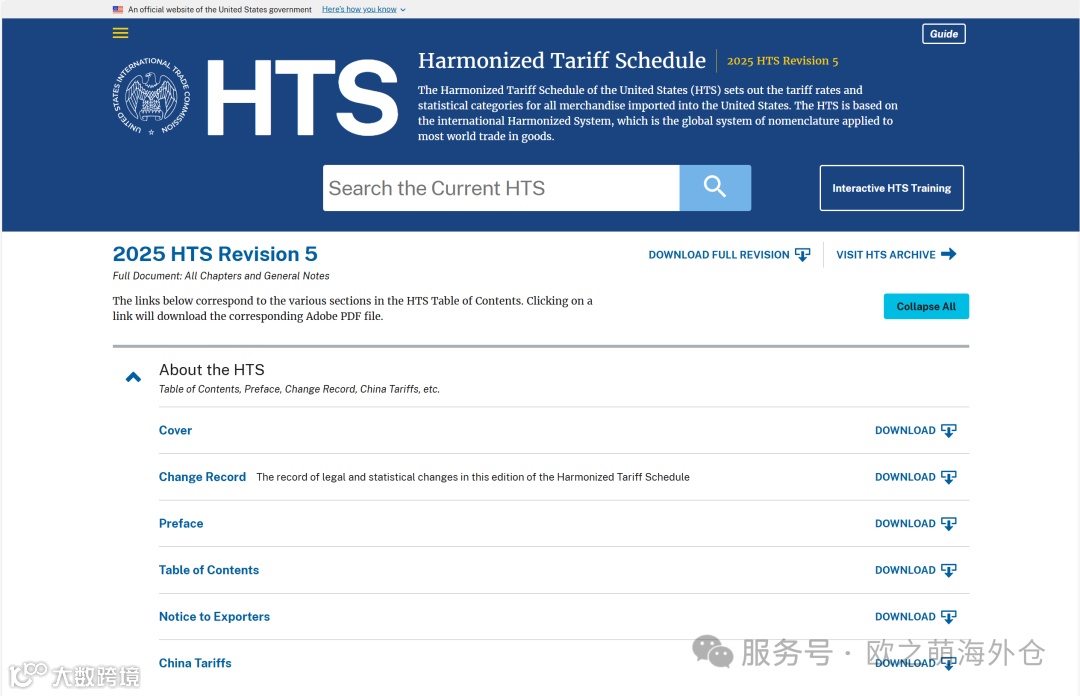This screenshot has height=696, width=1080.
Task: Click DOWNLOAD text in the Change Record row
Action: point(905,477)
